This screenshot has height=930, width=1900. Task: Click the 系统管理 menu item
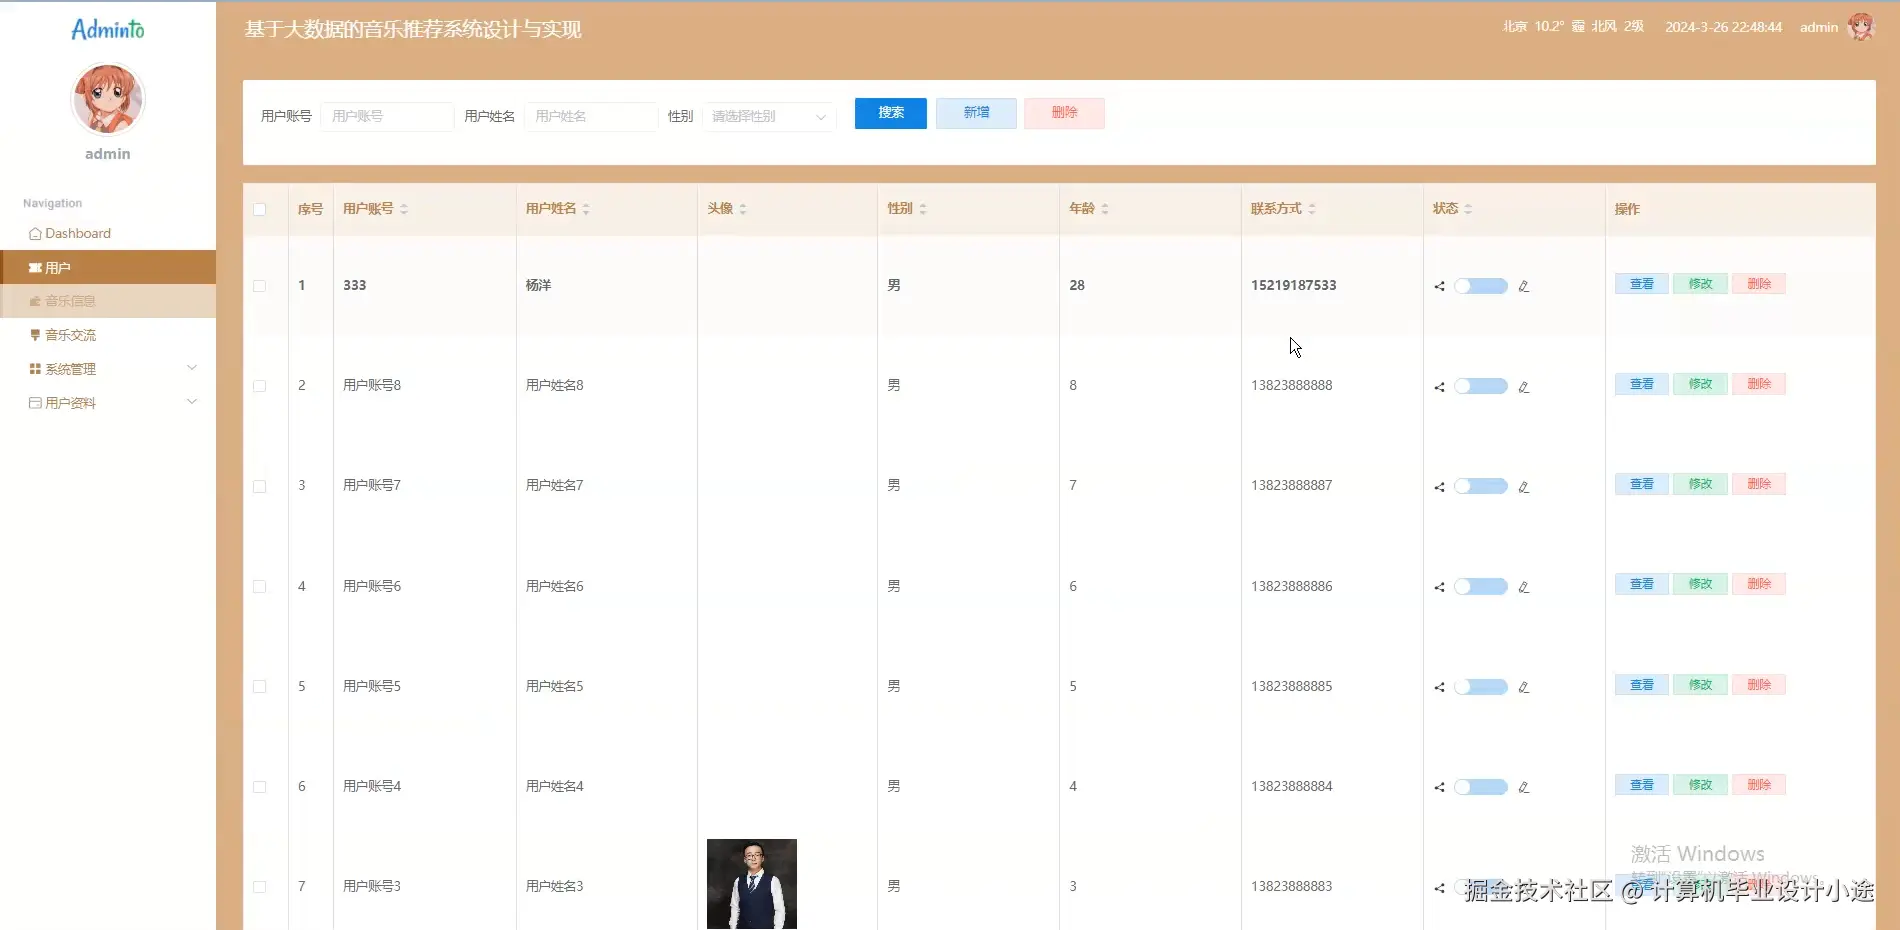click(x=108, y=369)
